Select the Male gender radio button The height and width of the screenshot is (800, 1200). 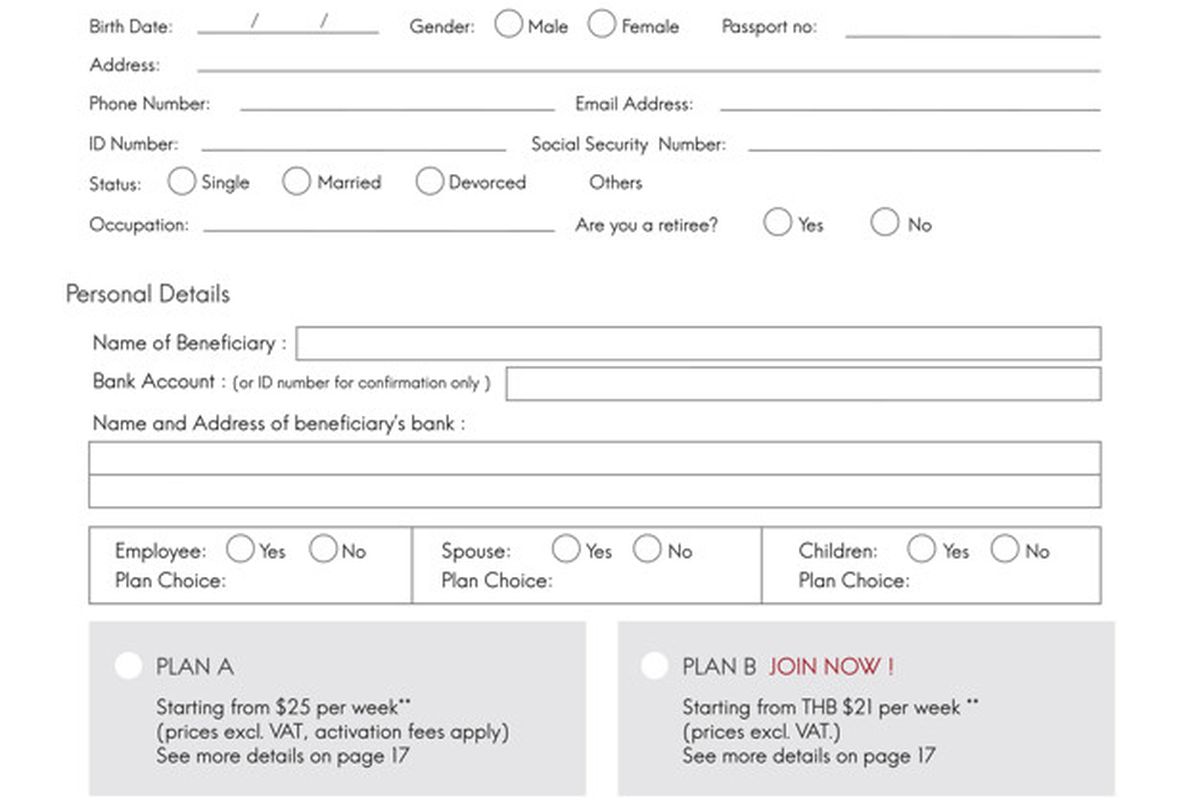(509, 25)
